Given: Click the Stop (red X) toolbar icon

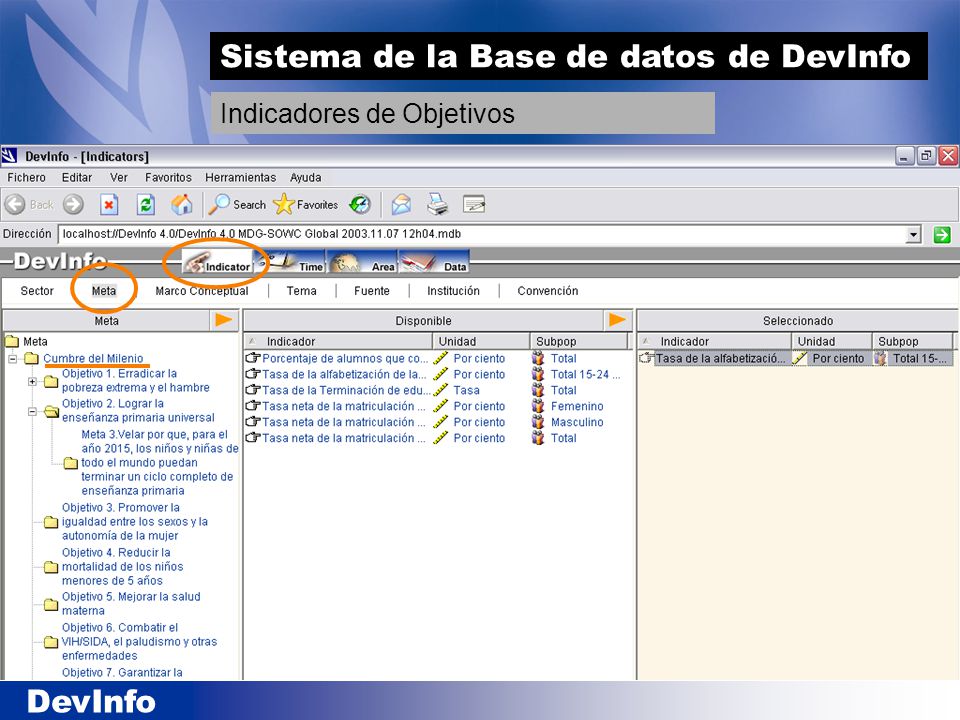Looking at the screenshot, I should (x=109, y=204).
